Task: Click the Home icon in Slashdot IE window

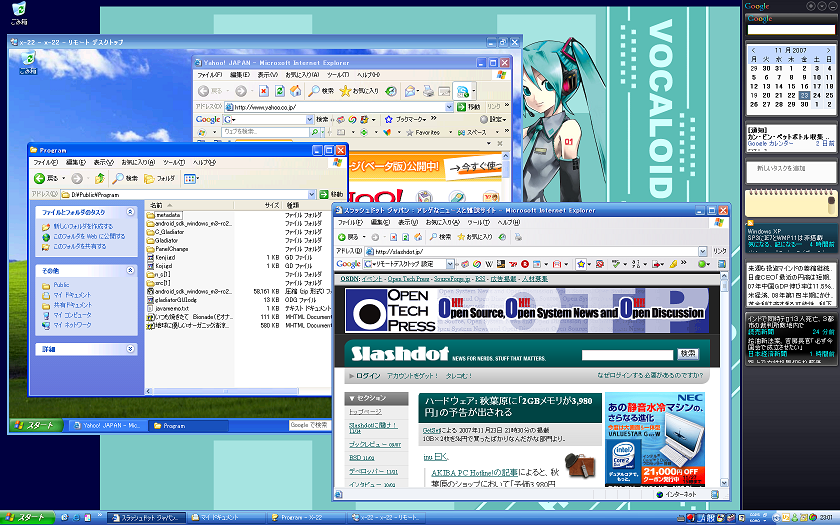Action: [x=418, y=237]
